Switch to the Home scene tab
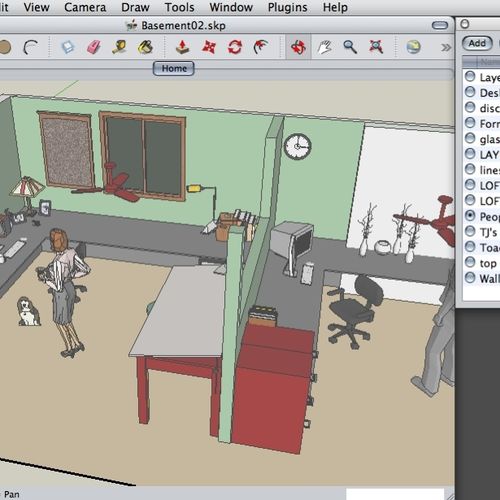 tap(174, 68)
